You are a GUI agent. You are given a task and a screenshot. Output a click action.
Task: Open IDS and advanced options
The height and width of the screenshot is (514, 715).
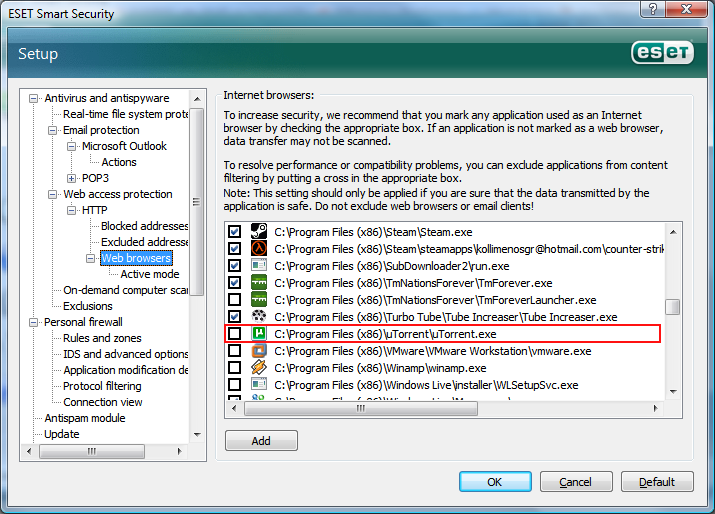(x=125, y=354)
